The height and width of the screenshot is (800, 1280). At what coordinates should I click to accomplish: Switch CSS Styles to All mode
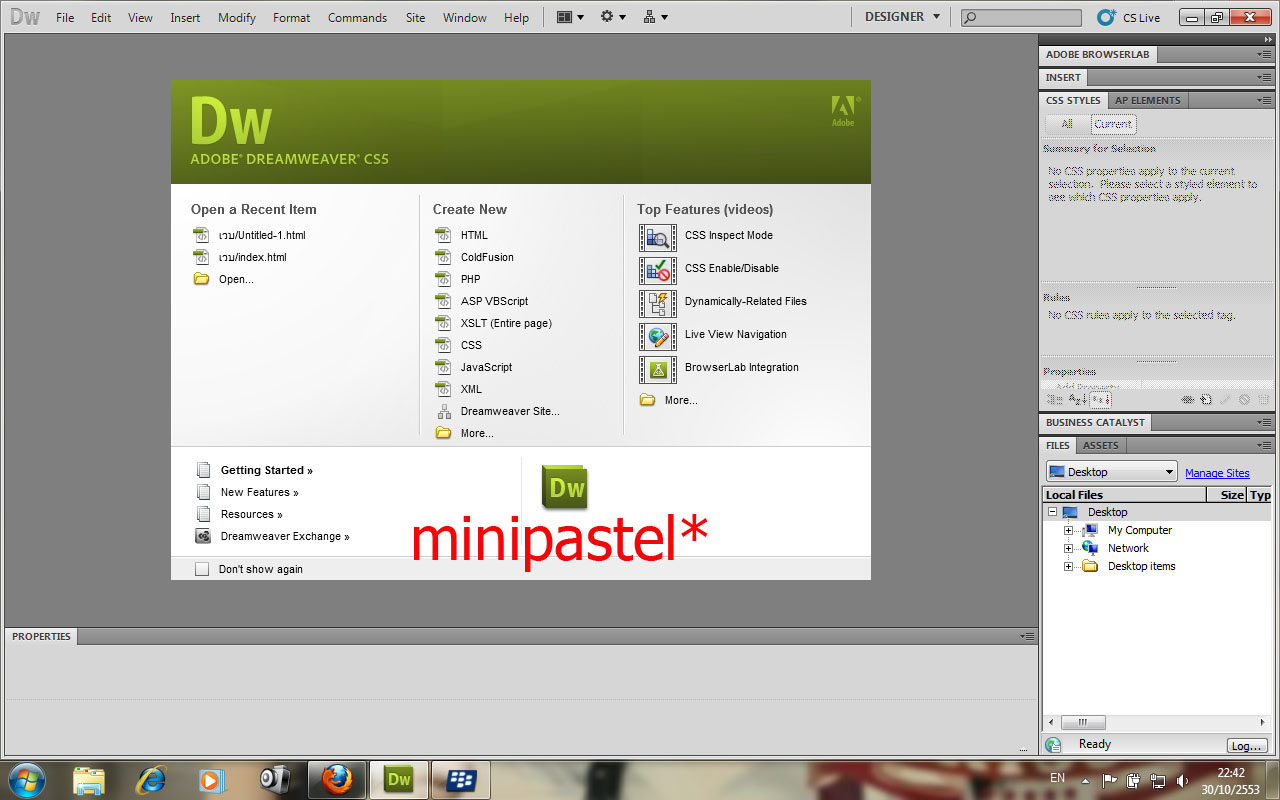(1067, 124)
